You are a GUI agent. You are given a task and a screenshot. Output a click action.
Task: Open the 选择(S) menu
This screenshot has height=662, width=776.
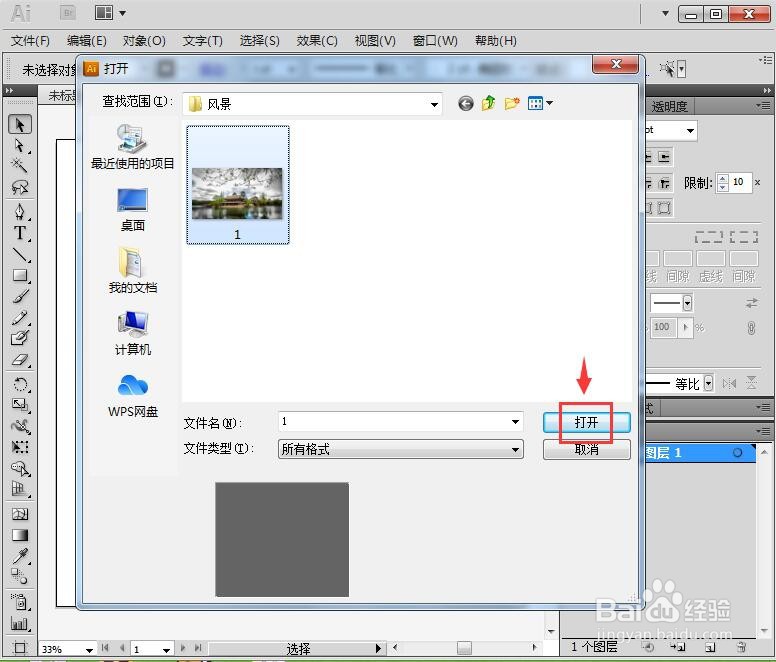point(259,41)
